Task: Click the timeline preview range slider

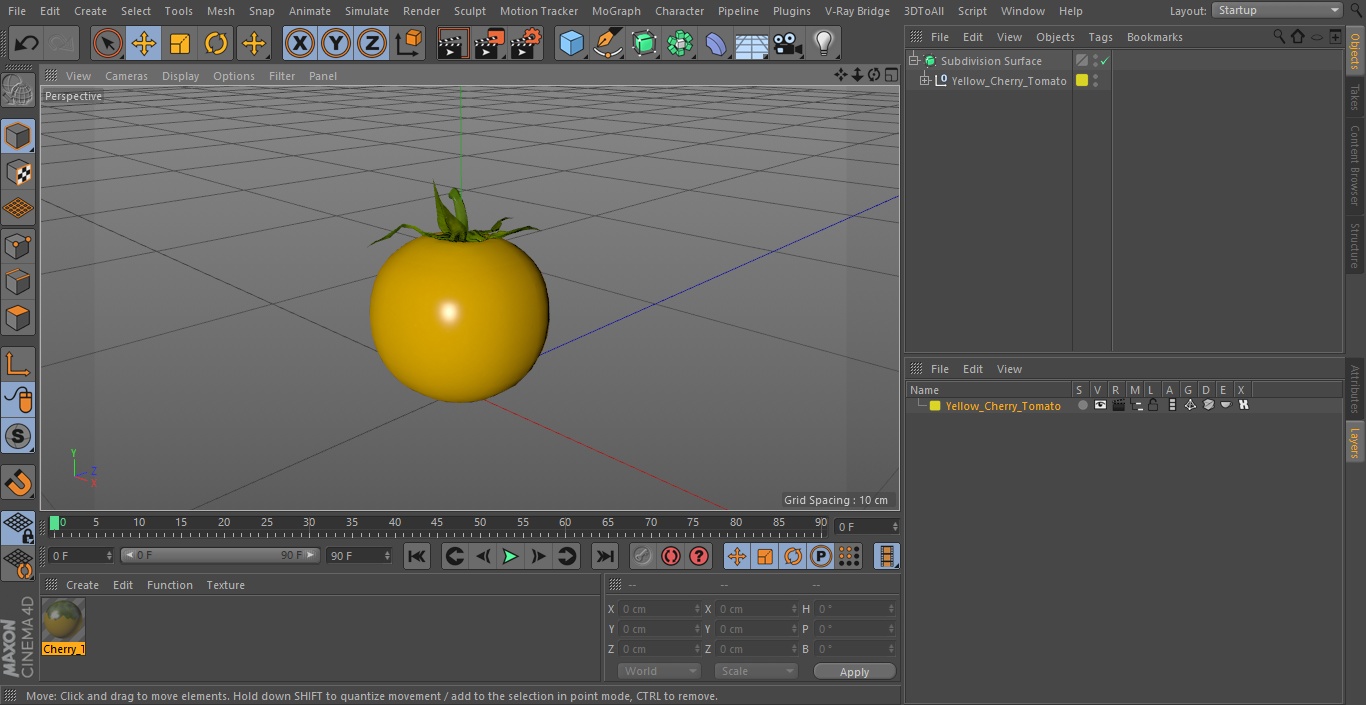Action: tap(220, 555)
